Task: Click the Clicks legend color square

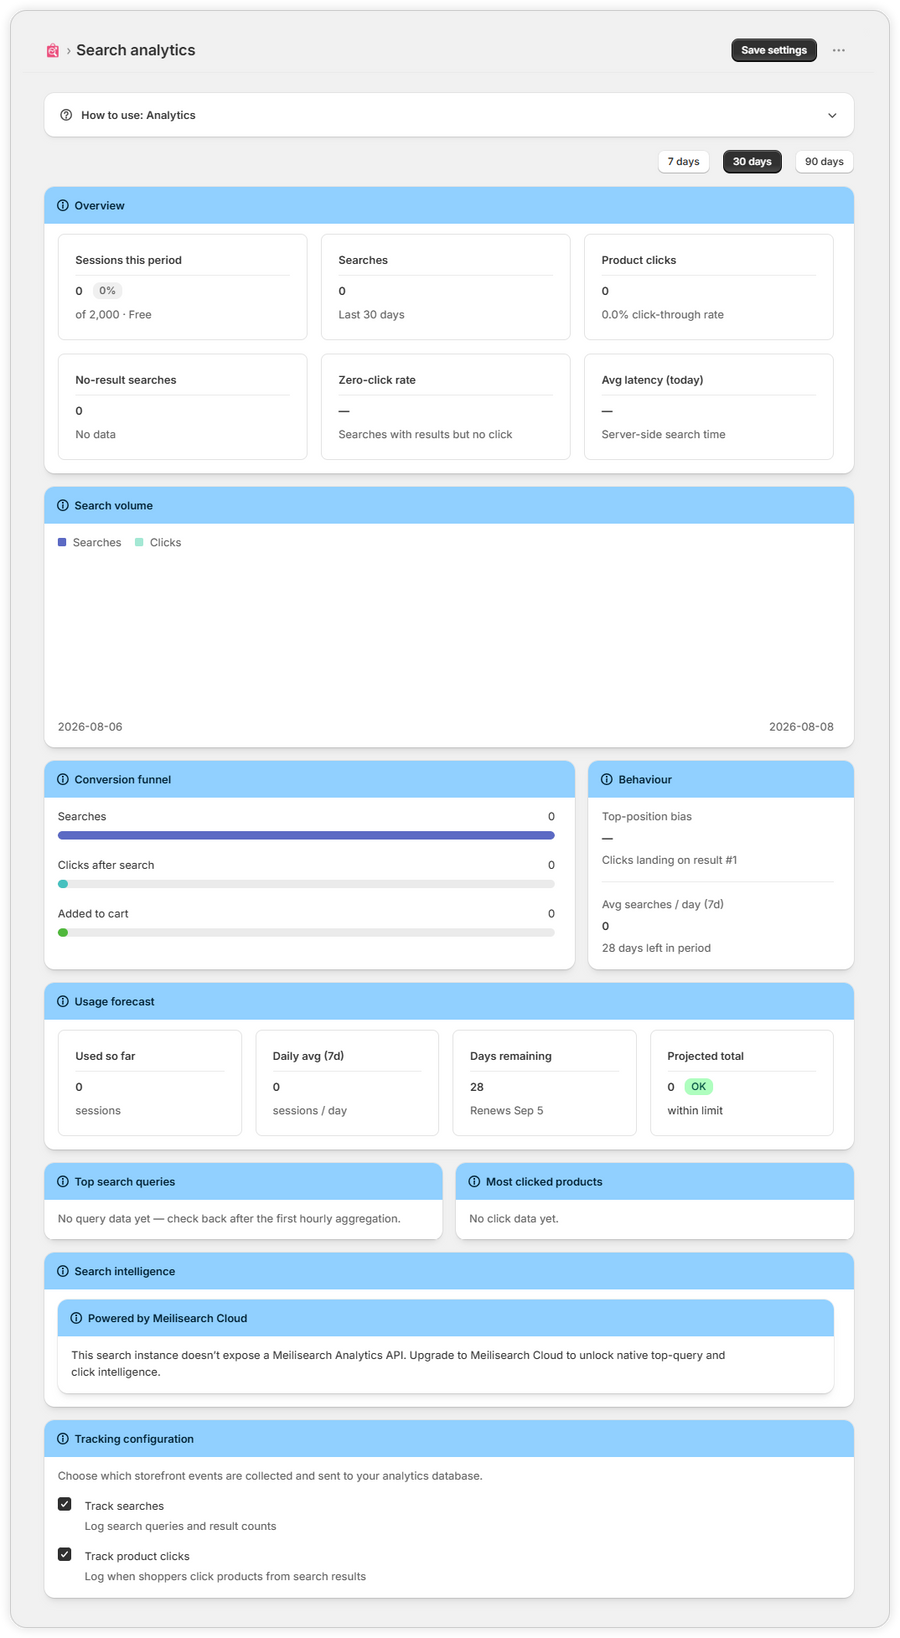Action: pyautogui.click(x=139, y=542)
